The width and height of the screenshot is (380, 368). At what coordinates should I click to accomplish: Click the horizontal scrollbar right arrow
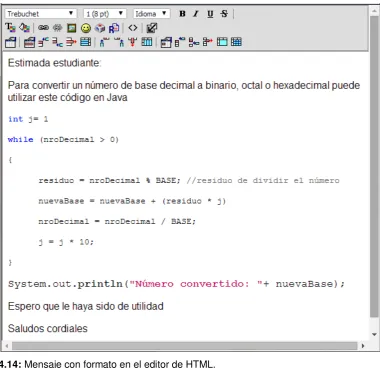[x=363, y=346]
